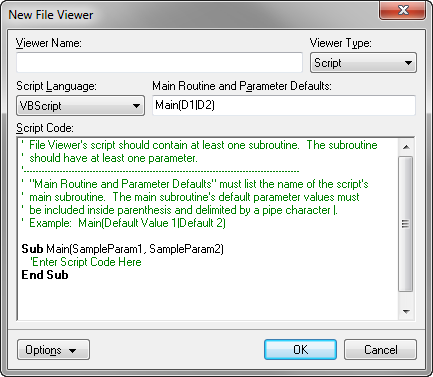Expand the Script Language VBScript combo box
433x377 pixels.
click(80, 106)
